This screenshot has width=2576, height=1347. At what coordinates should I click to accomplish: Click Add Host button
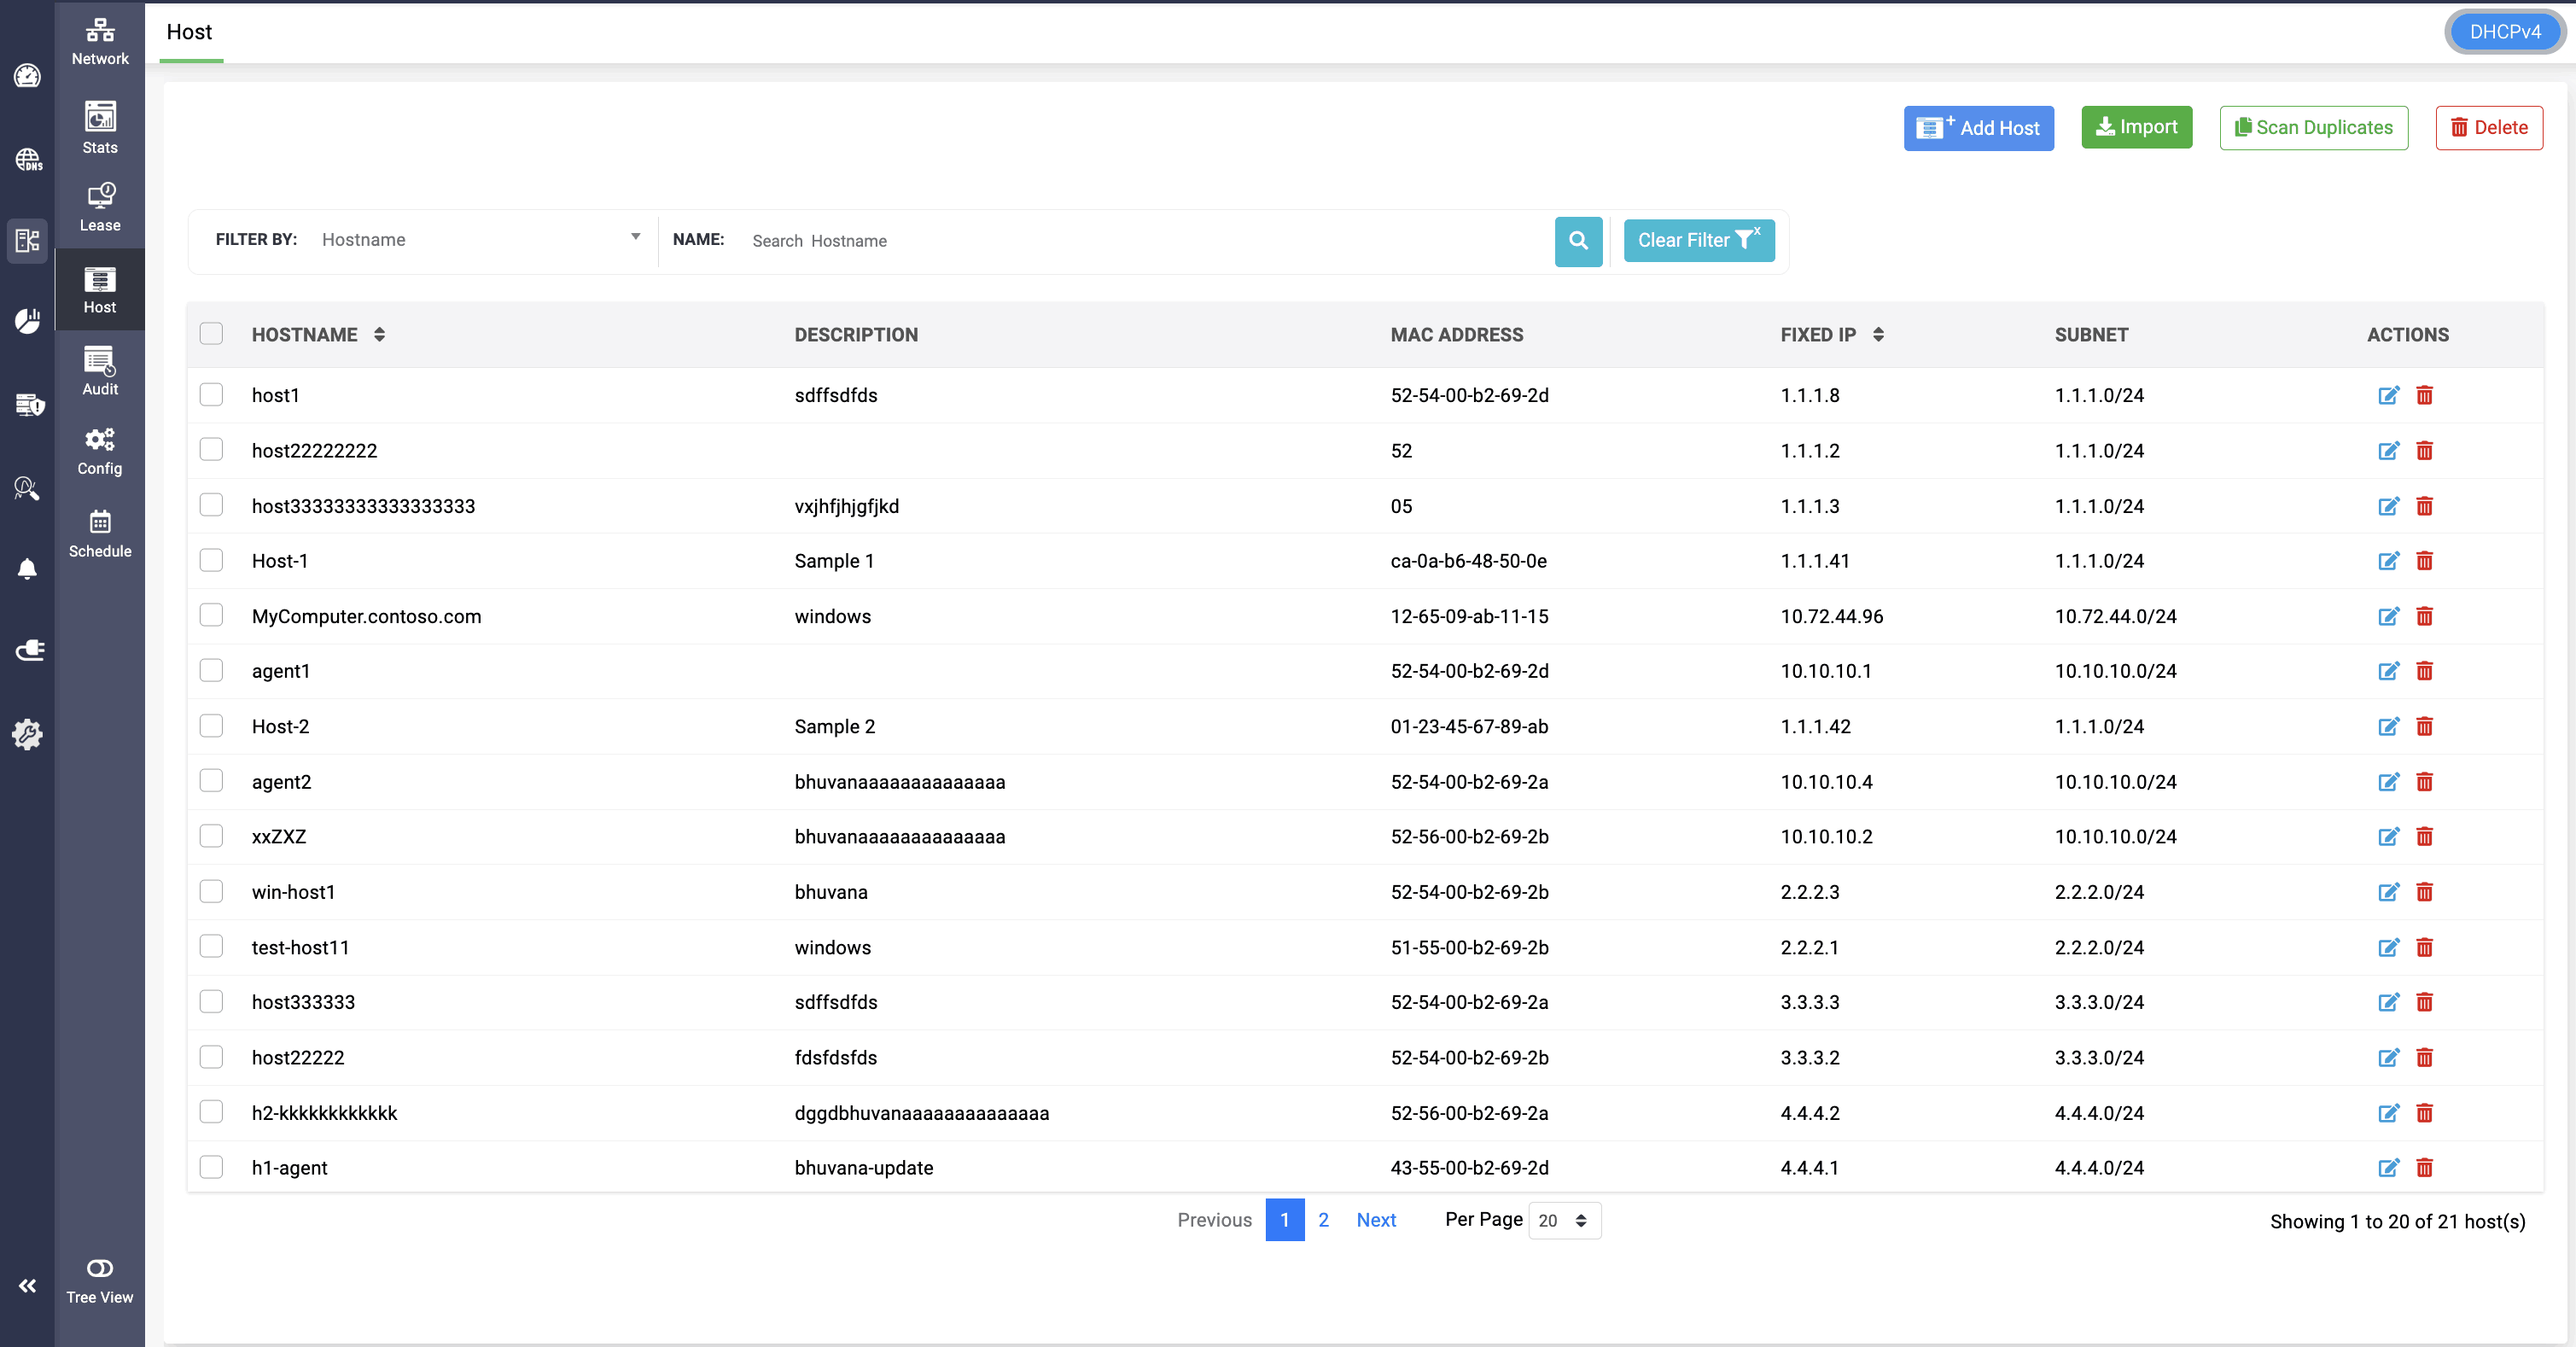1978,128
